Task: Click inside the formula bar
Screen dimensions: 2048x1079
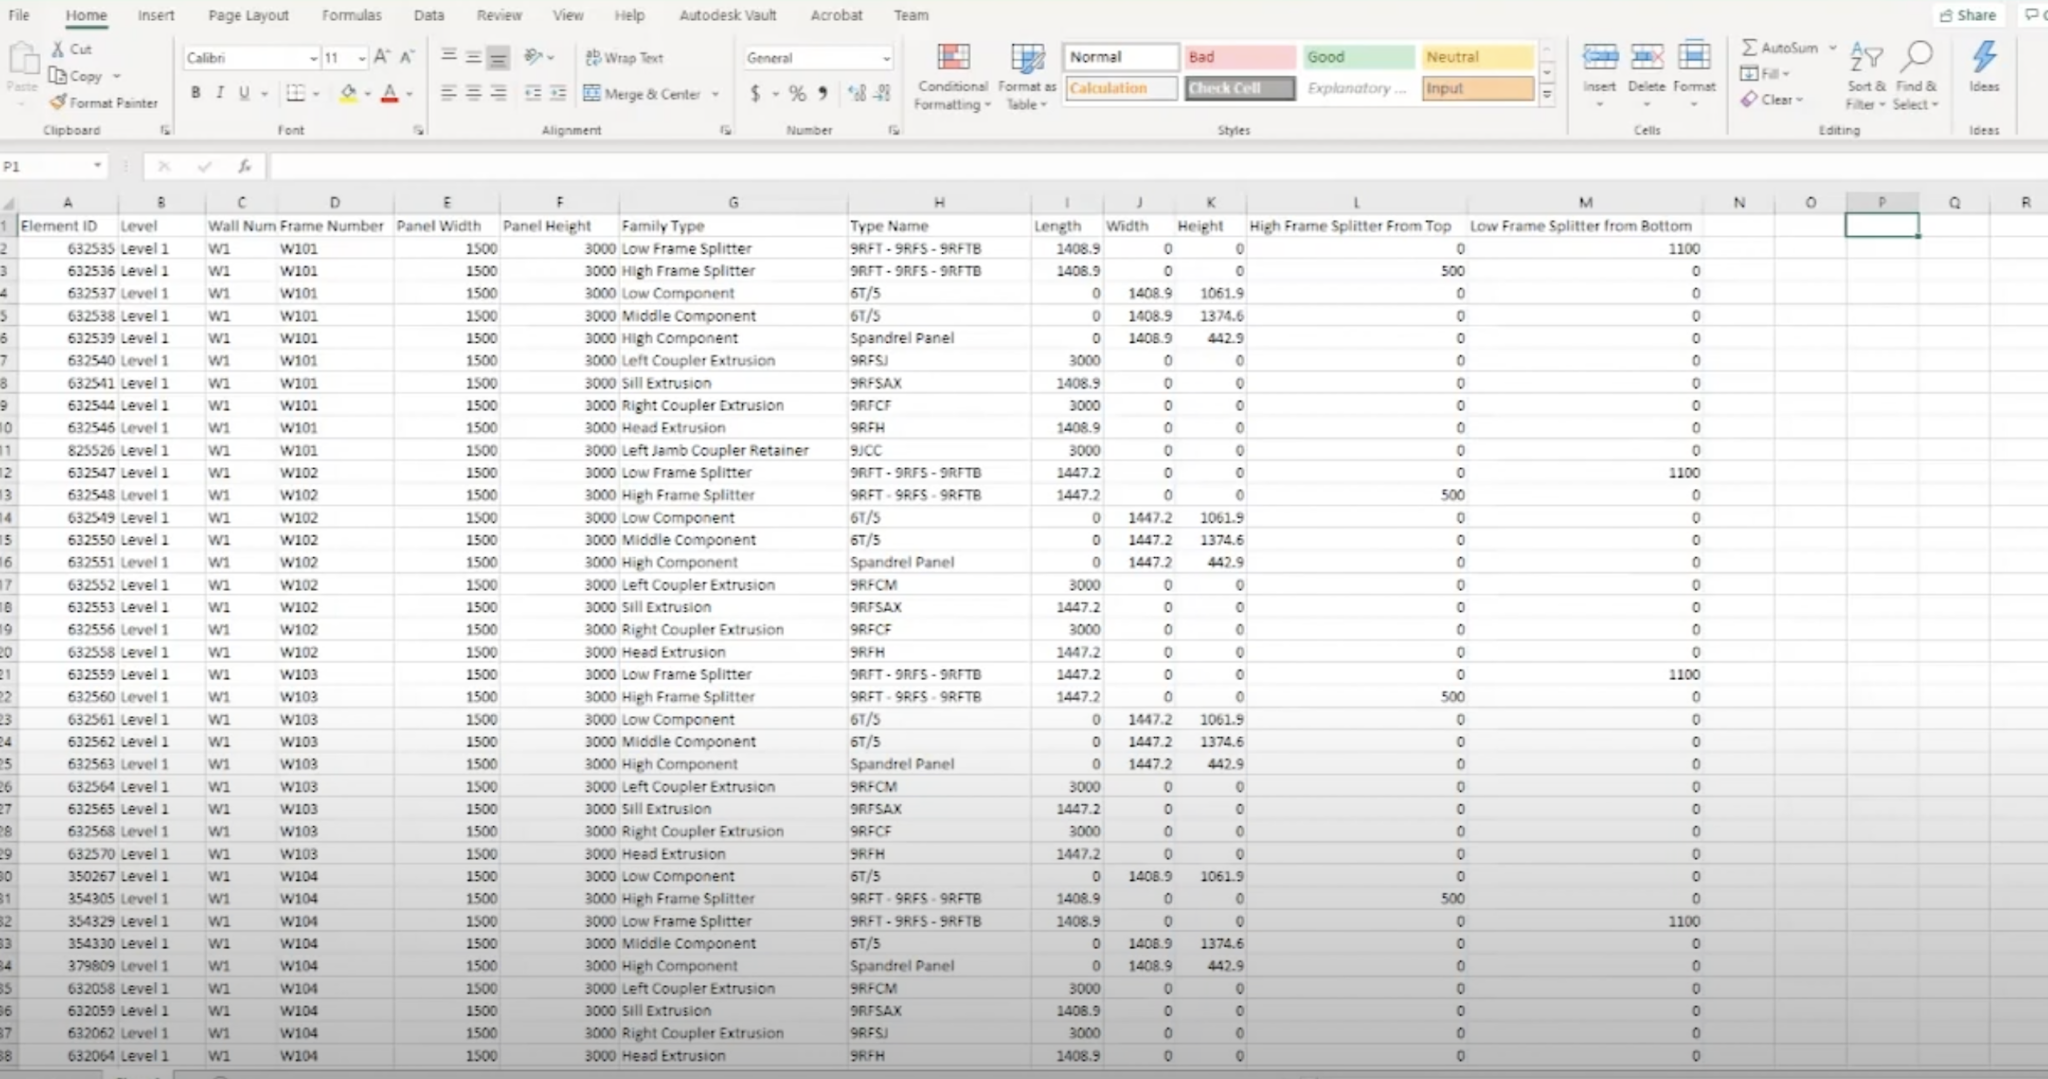Action: point(600,166)
